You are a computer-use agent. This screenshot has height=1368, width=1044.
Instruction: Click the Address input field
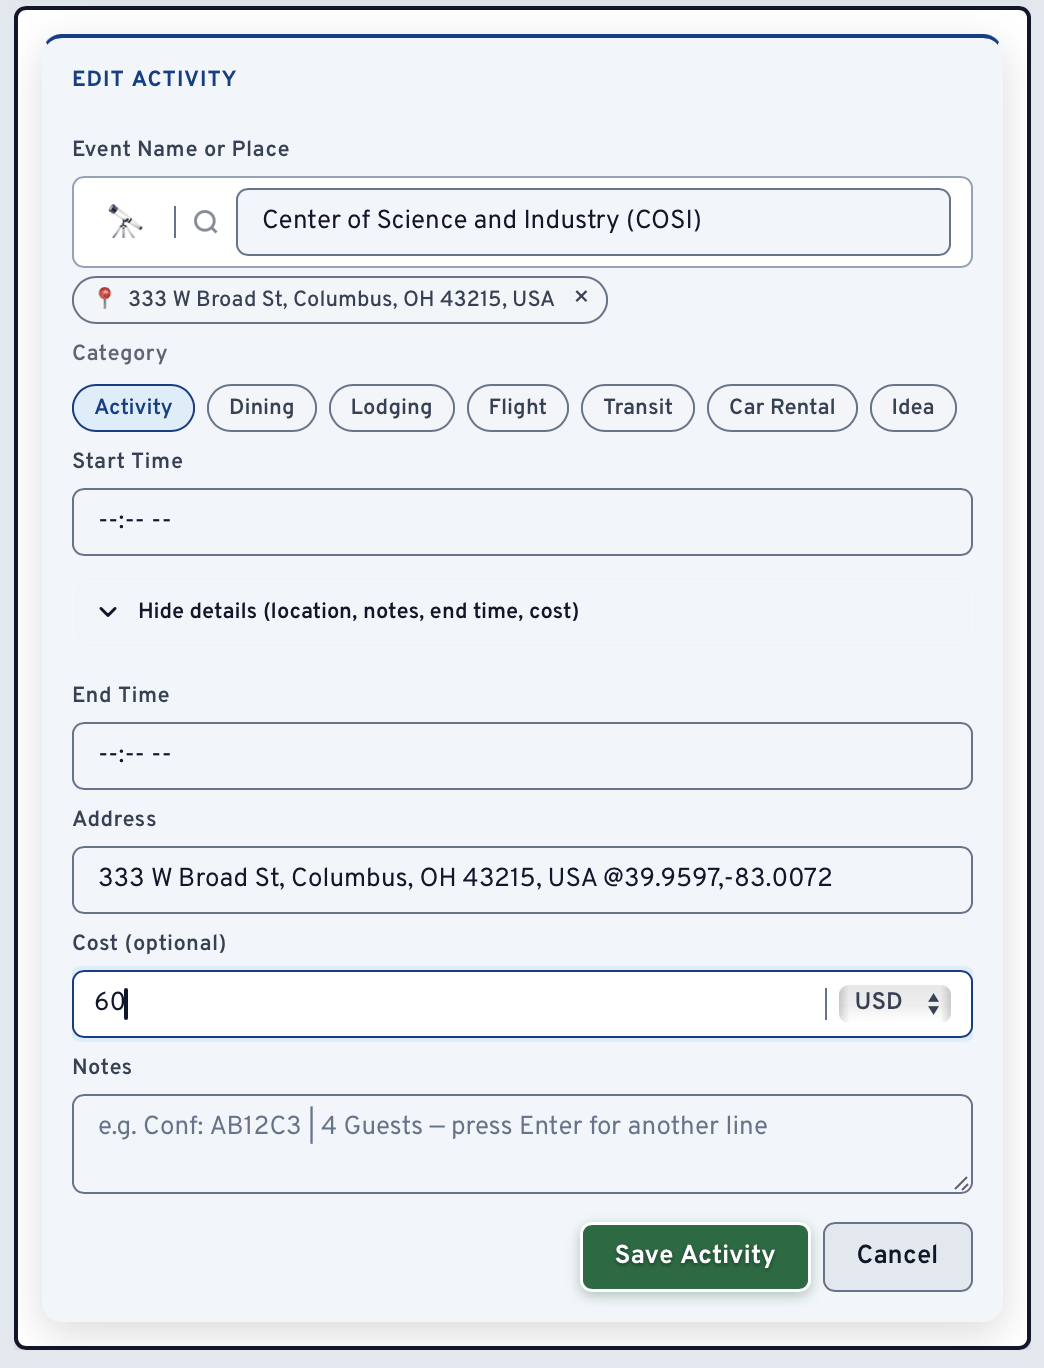click(522, 880)
